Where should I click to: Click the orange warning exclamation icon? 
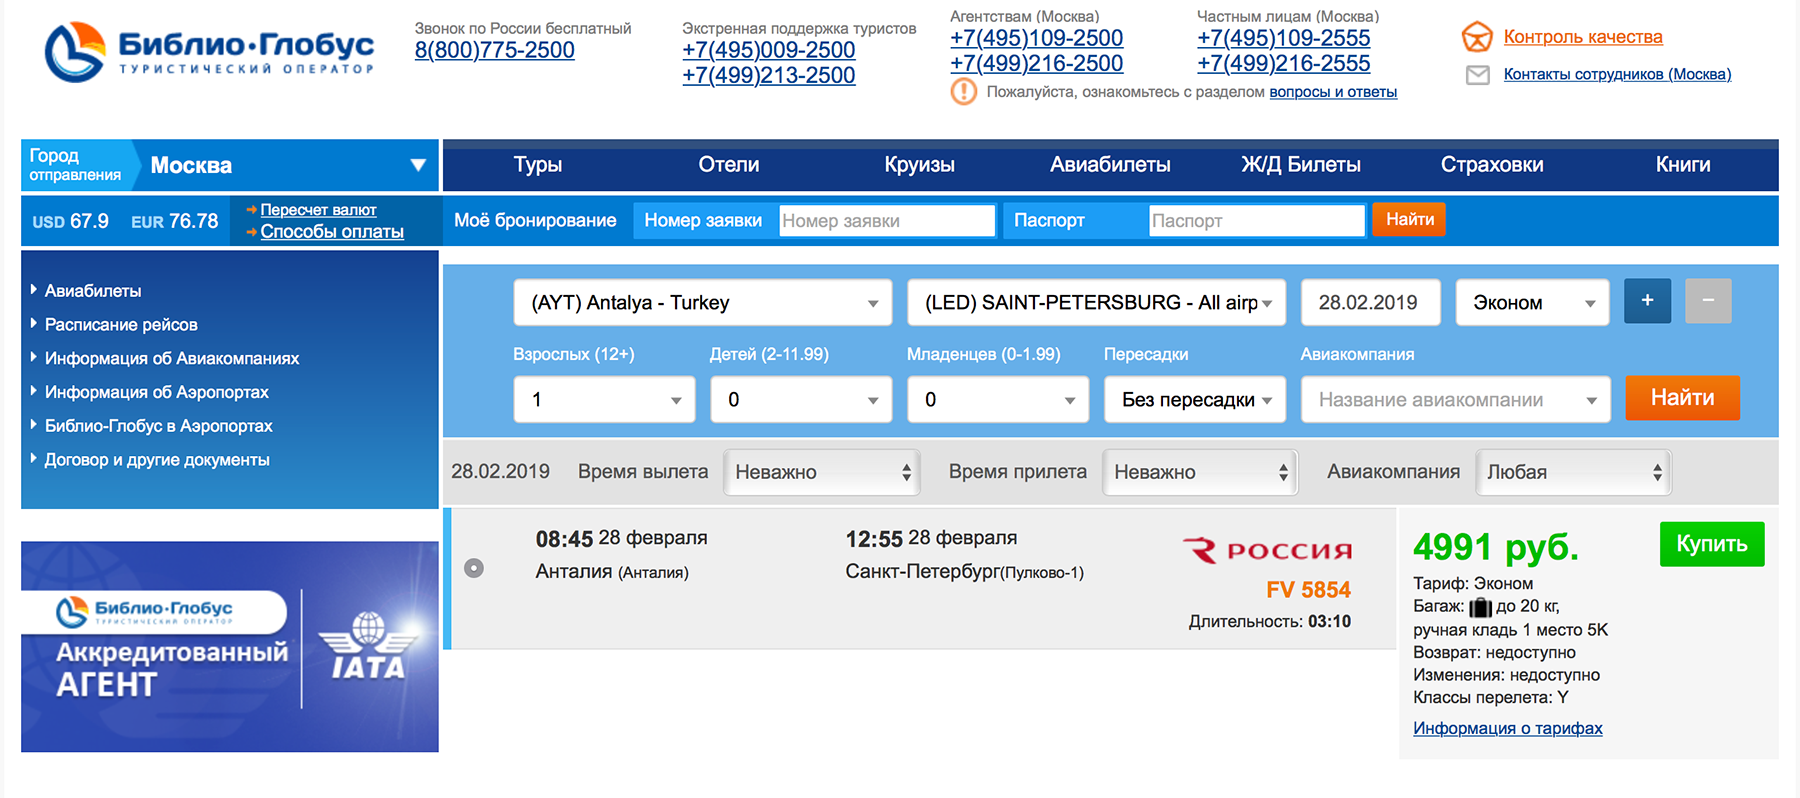click(x=963, y=92)
